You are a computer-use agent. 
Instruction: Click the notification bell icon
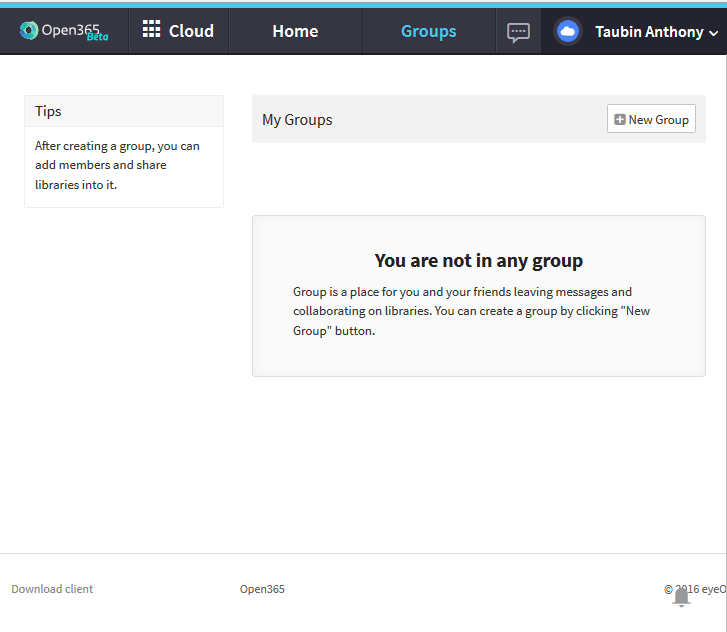point(682,597)
